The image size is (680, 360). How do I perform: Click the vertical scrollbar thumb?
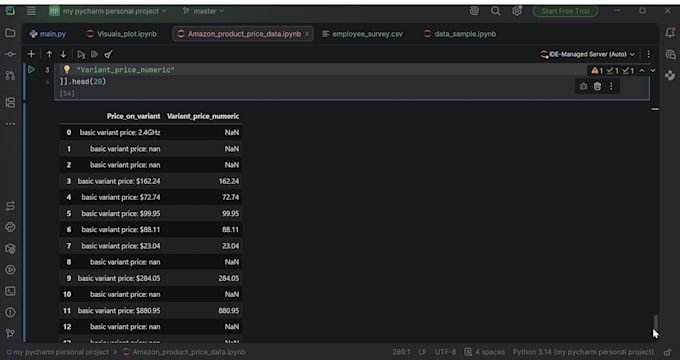pyautogui.click(x=655, y=323)
